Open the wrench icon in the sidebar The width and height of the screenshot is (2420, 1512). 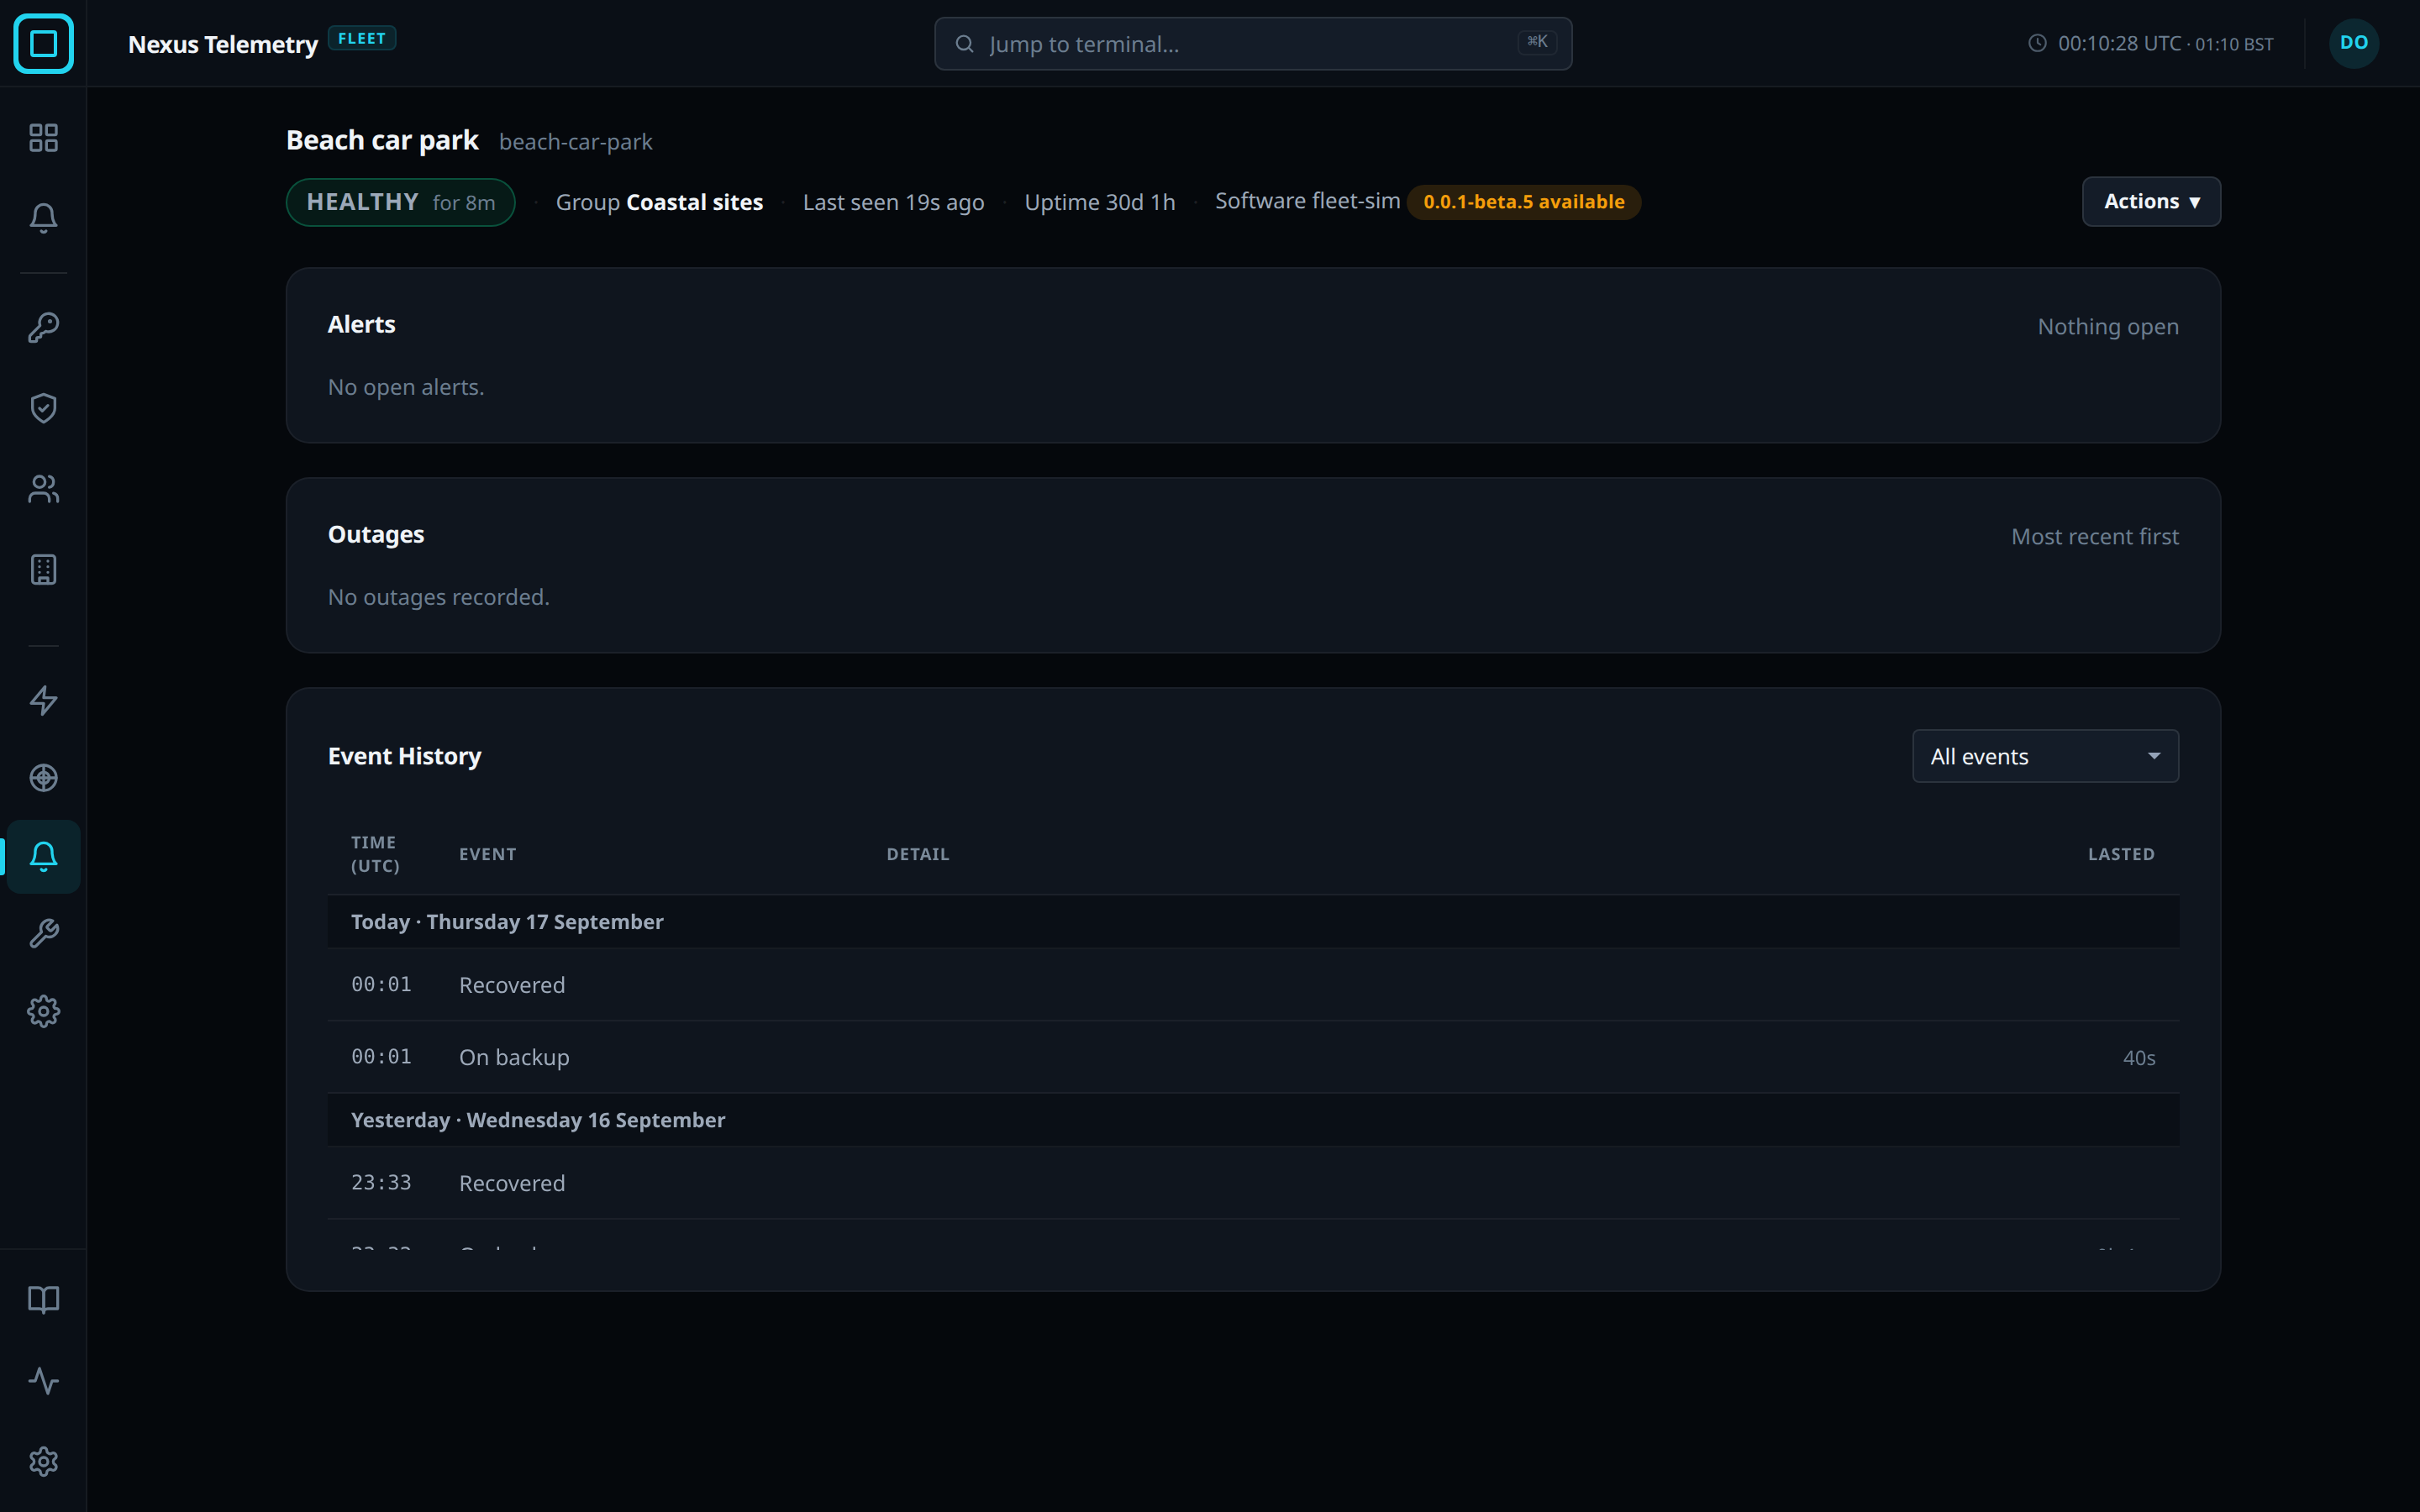[x=43, y=934]
